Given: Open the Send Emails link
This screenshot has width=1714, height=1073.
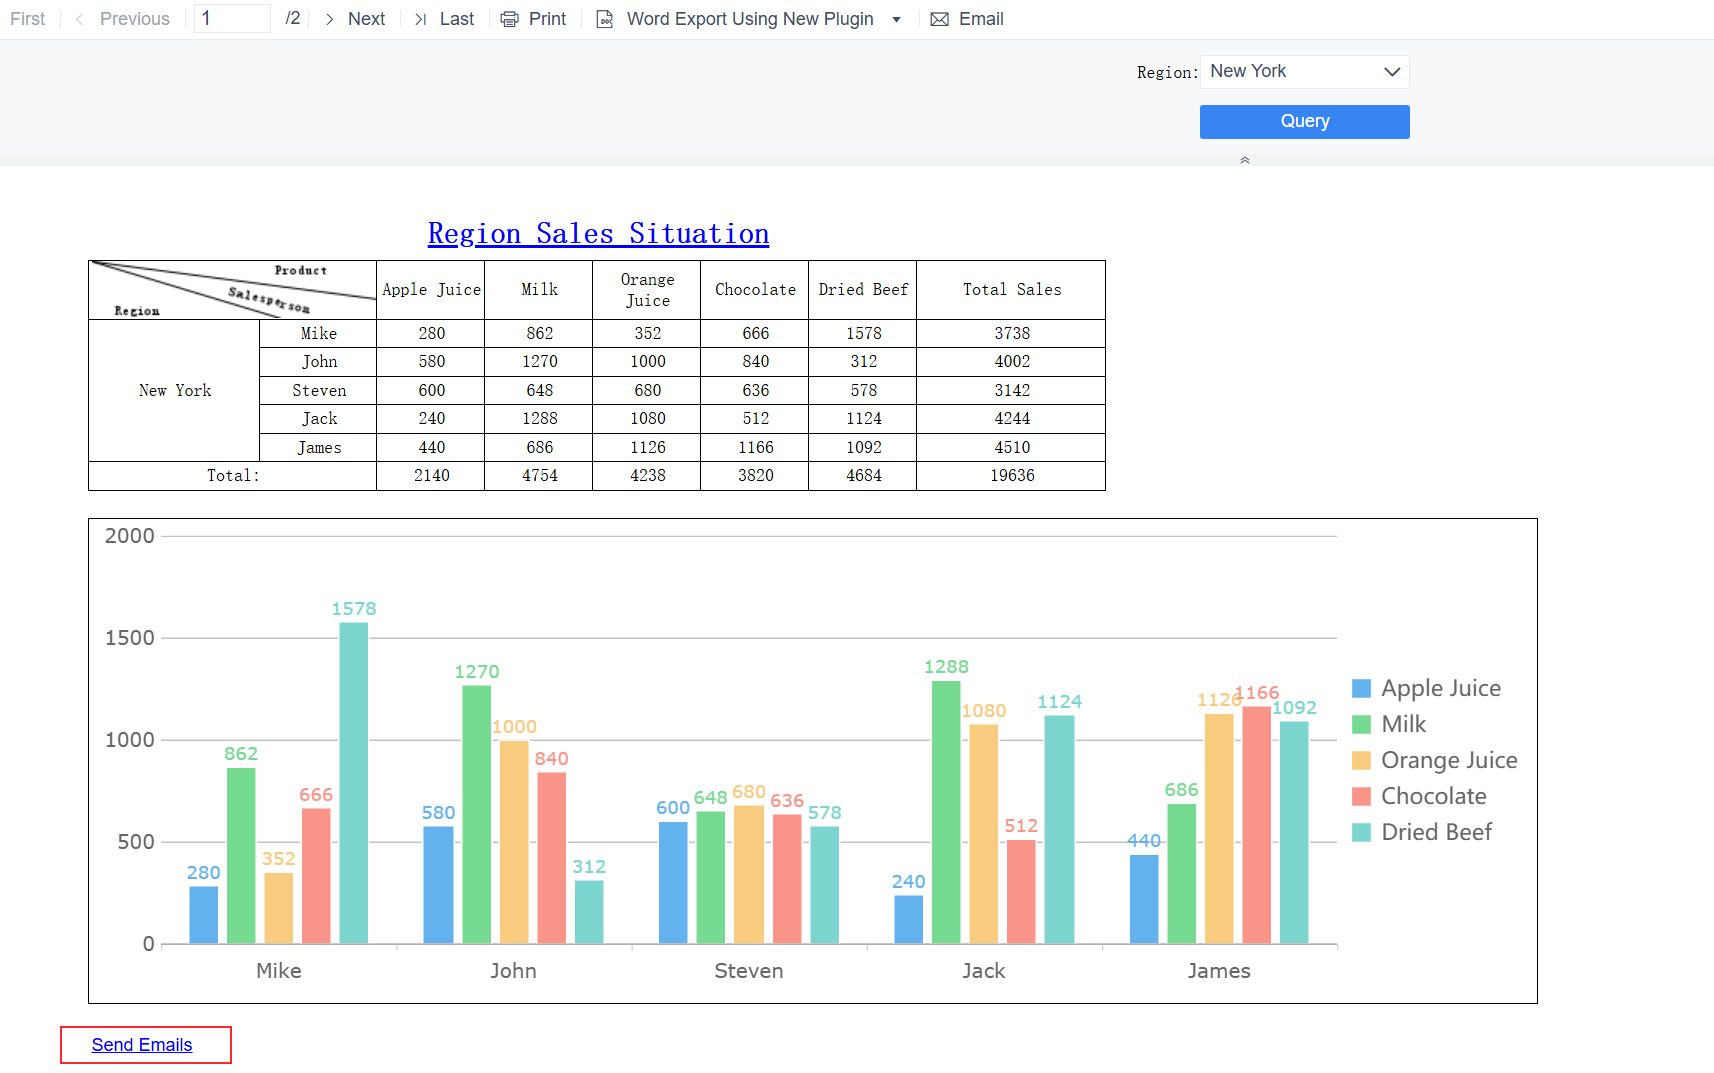Looking at the screenshot, I should [x=142, y=1045].
